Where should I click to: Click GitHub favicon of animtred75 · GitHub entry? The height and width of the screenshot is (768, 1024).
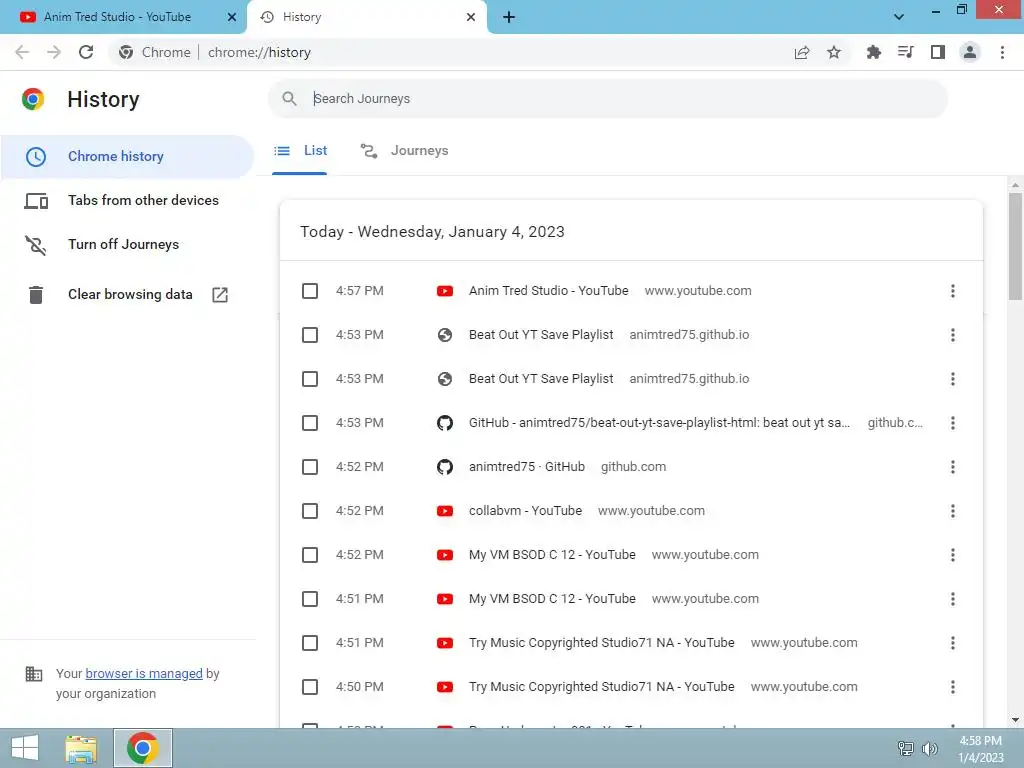445,467
